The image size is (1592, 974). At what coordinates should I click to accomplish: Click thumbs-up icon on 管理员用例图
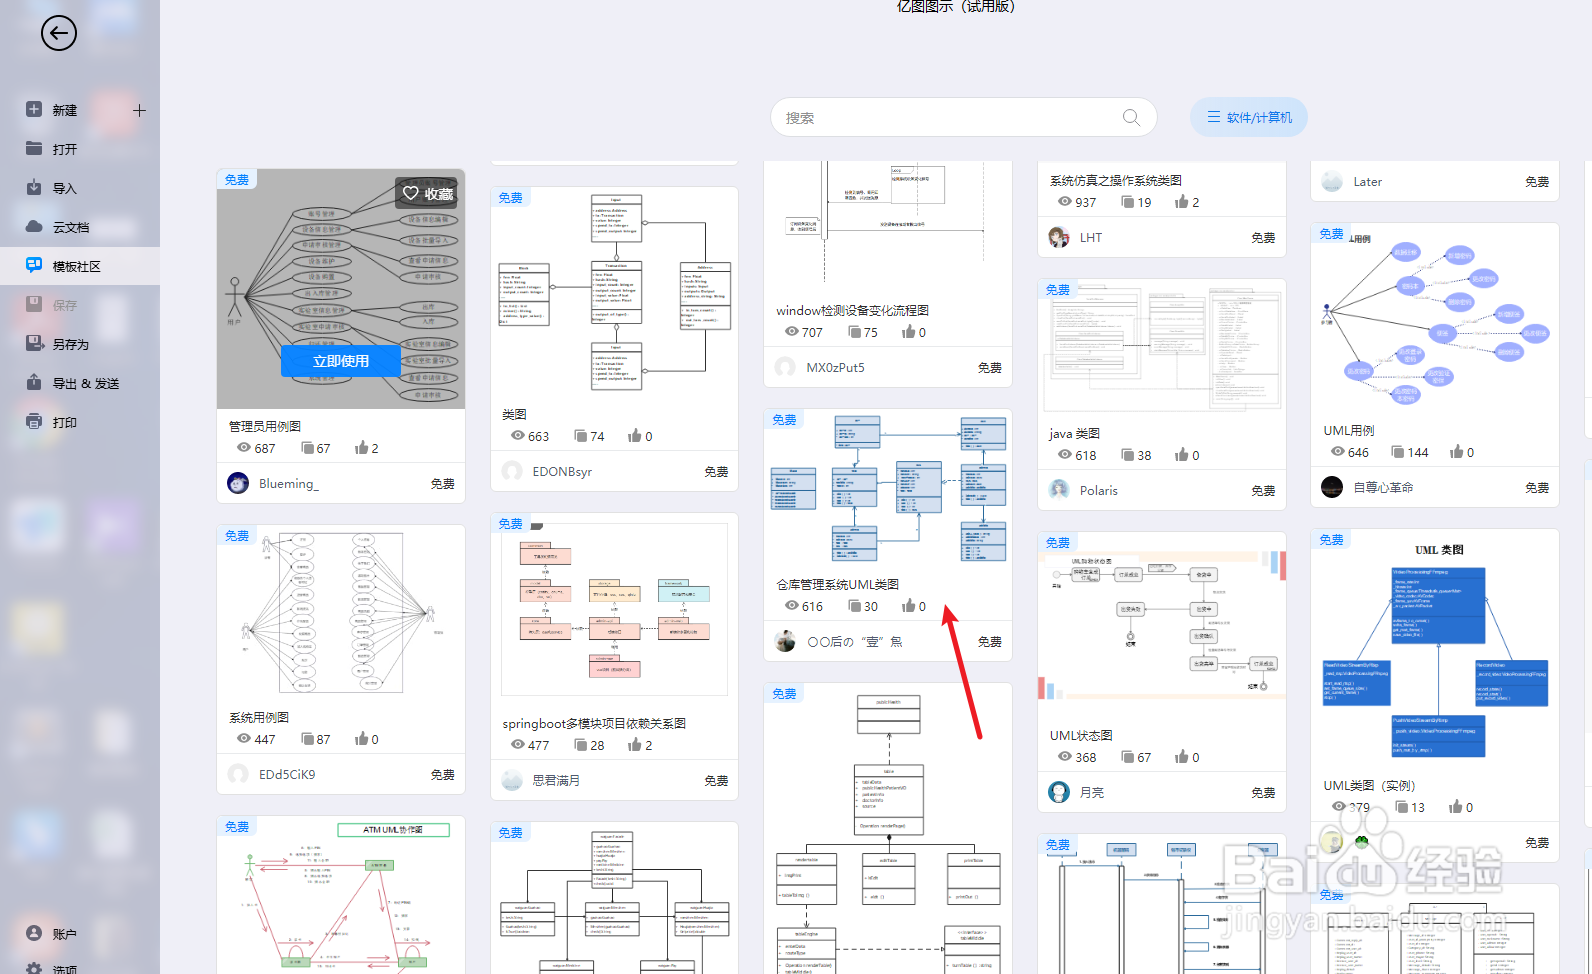[361, 447]
